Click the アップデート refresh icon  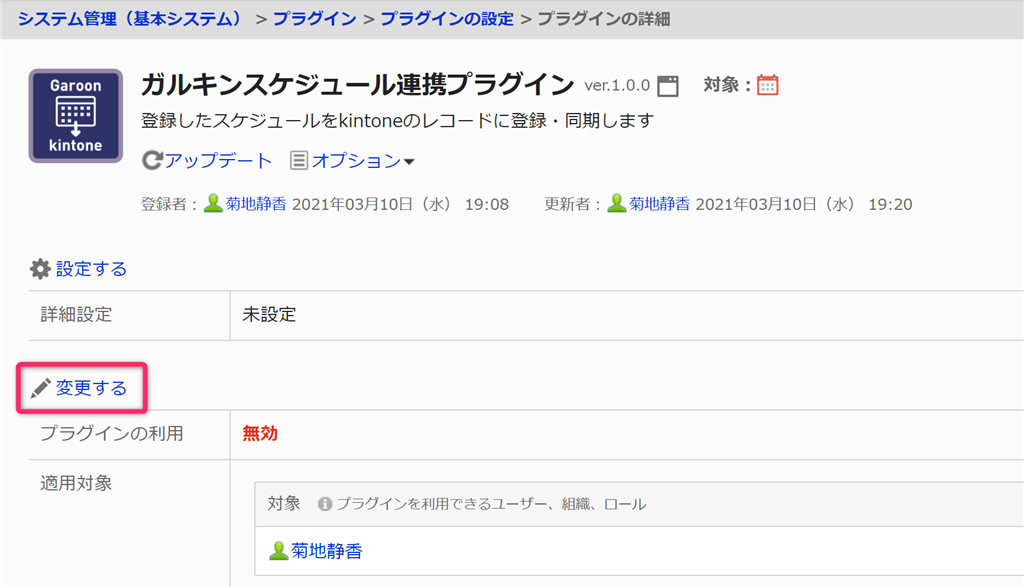point(152,161)
